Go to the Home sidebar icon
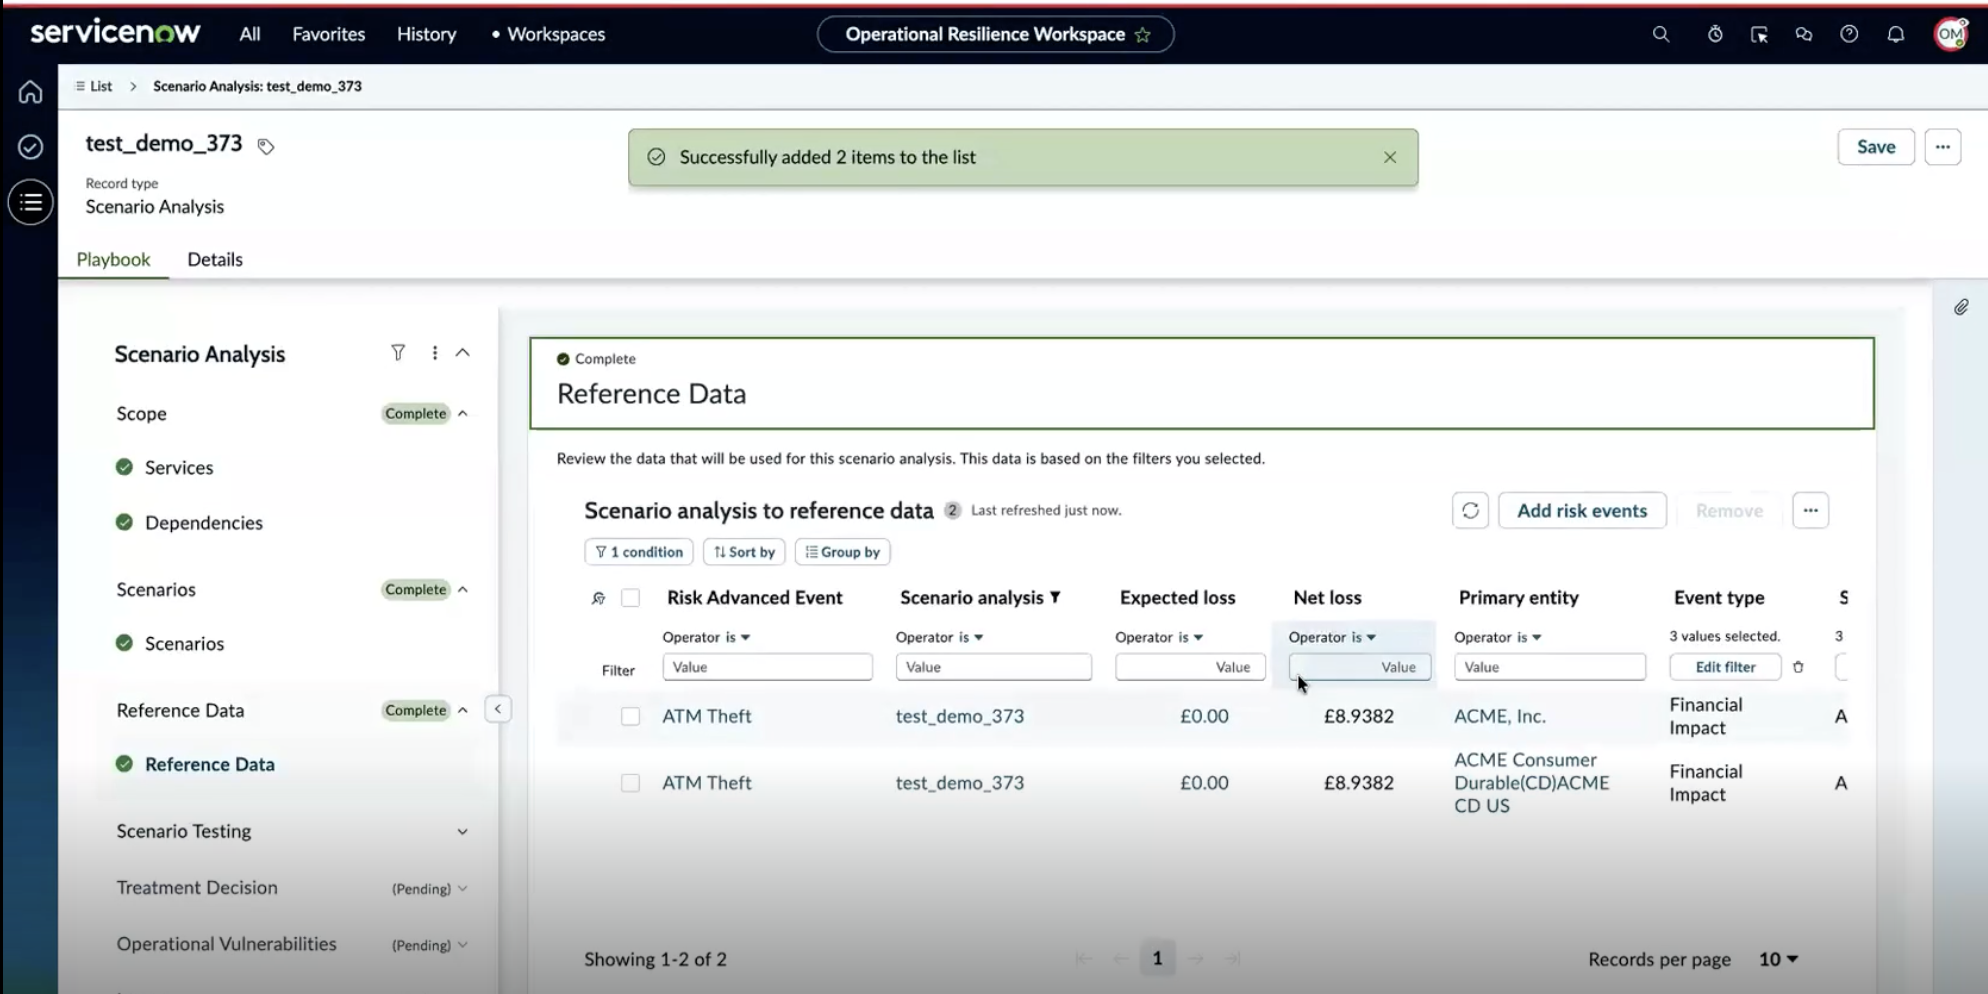The height and width of the screenshot is (994, 1988). tap(31, 92)
